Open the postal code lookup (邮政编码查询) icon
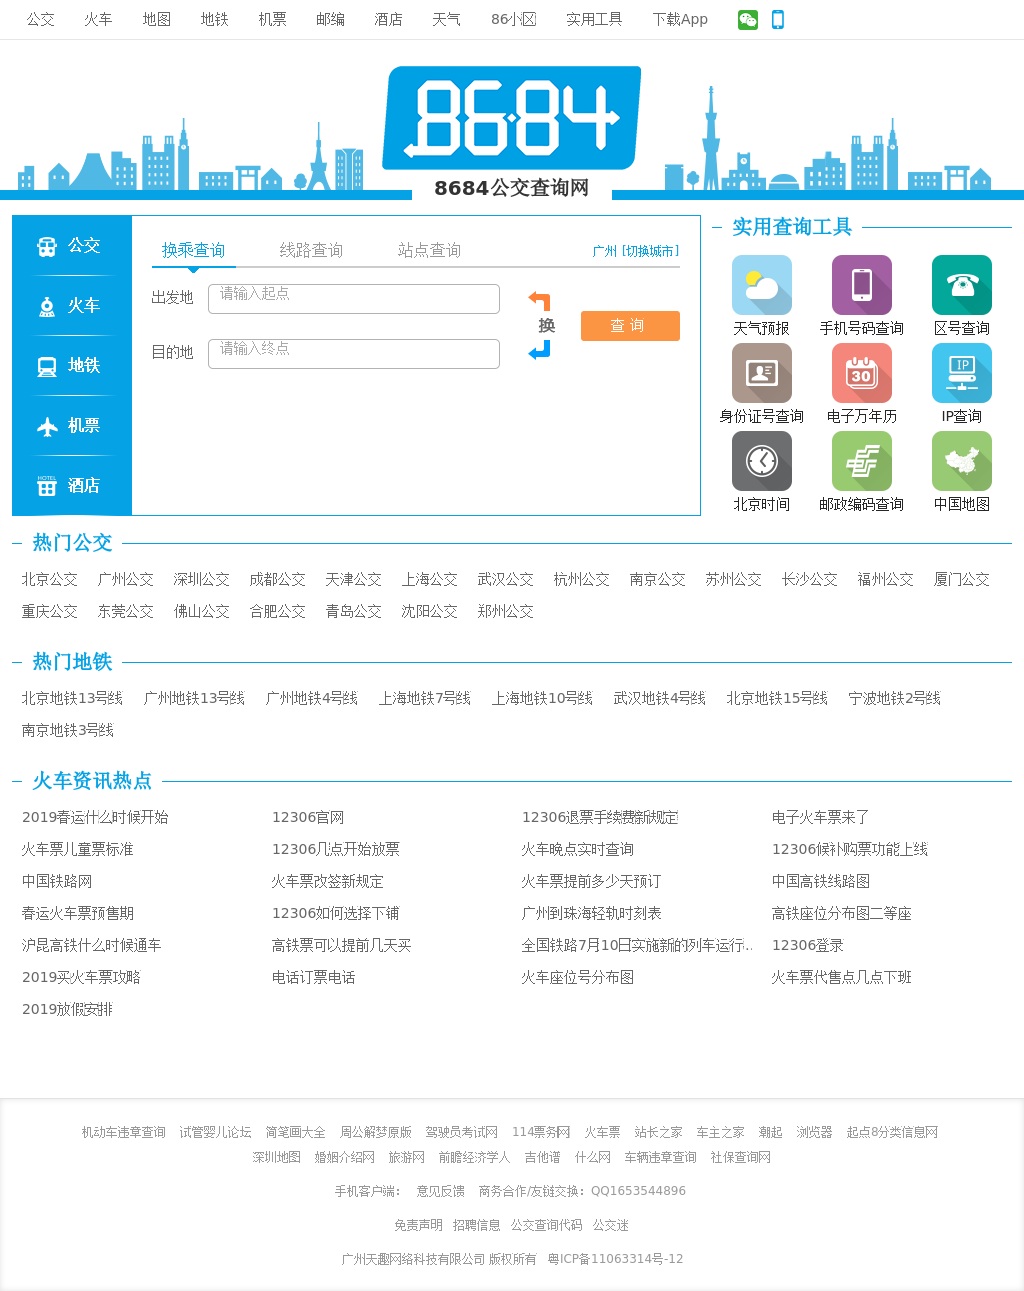Viewport: 1024px width, 1291px height. pyautogui.click(x=862, y=461)
